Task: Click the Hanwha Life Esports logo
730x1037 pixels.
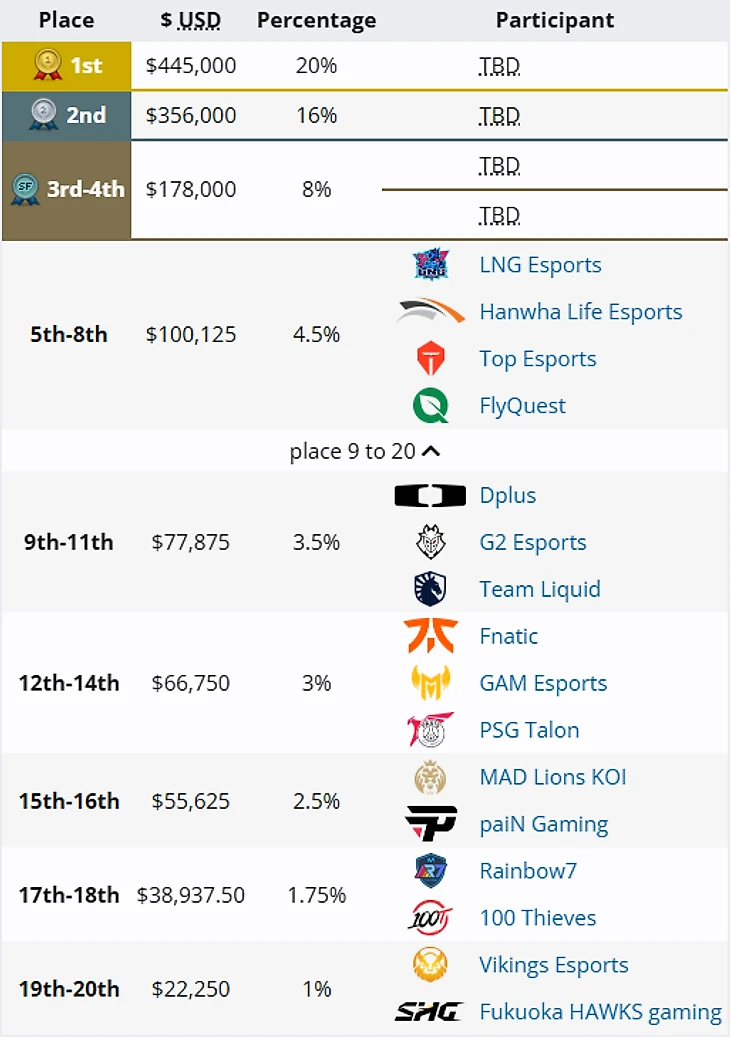Action: click(431, 312)
